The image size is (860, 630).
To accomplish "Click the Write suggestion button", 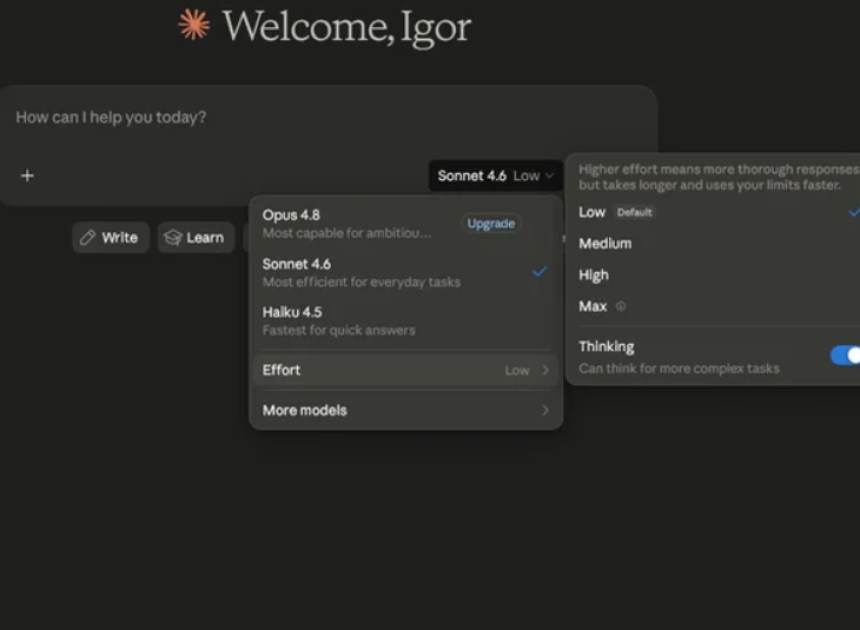I will coord(111,237).
